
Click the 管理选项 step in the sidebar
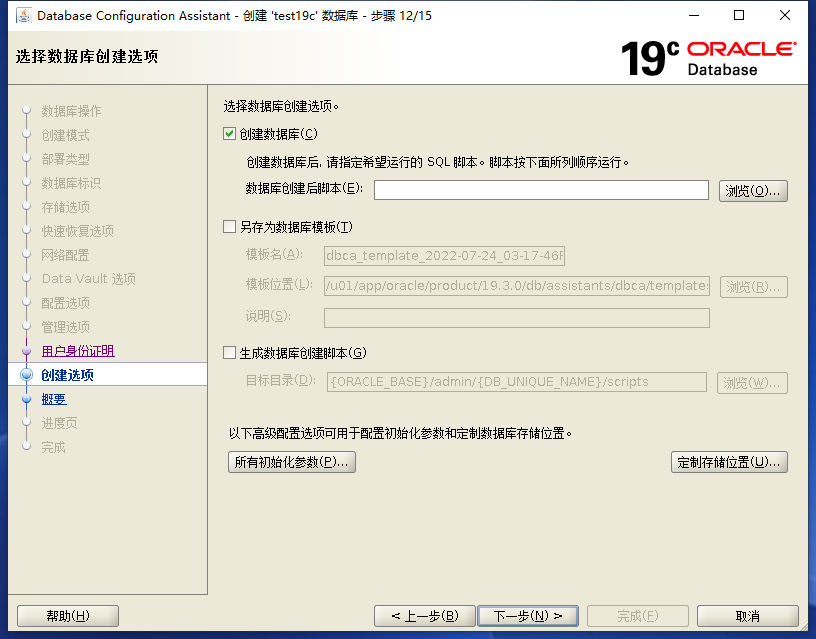coord(66,327)
